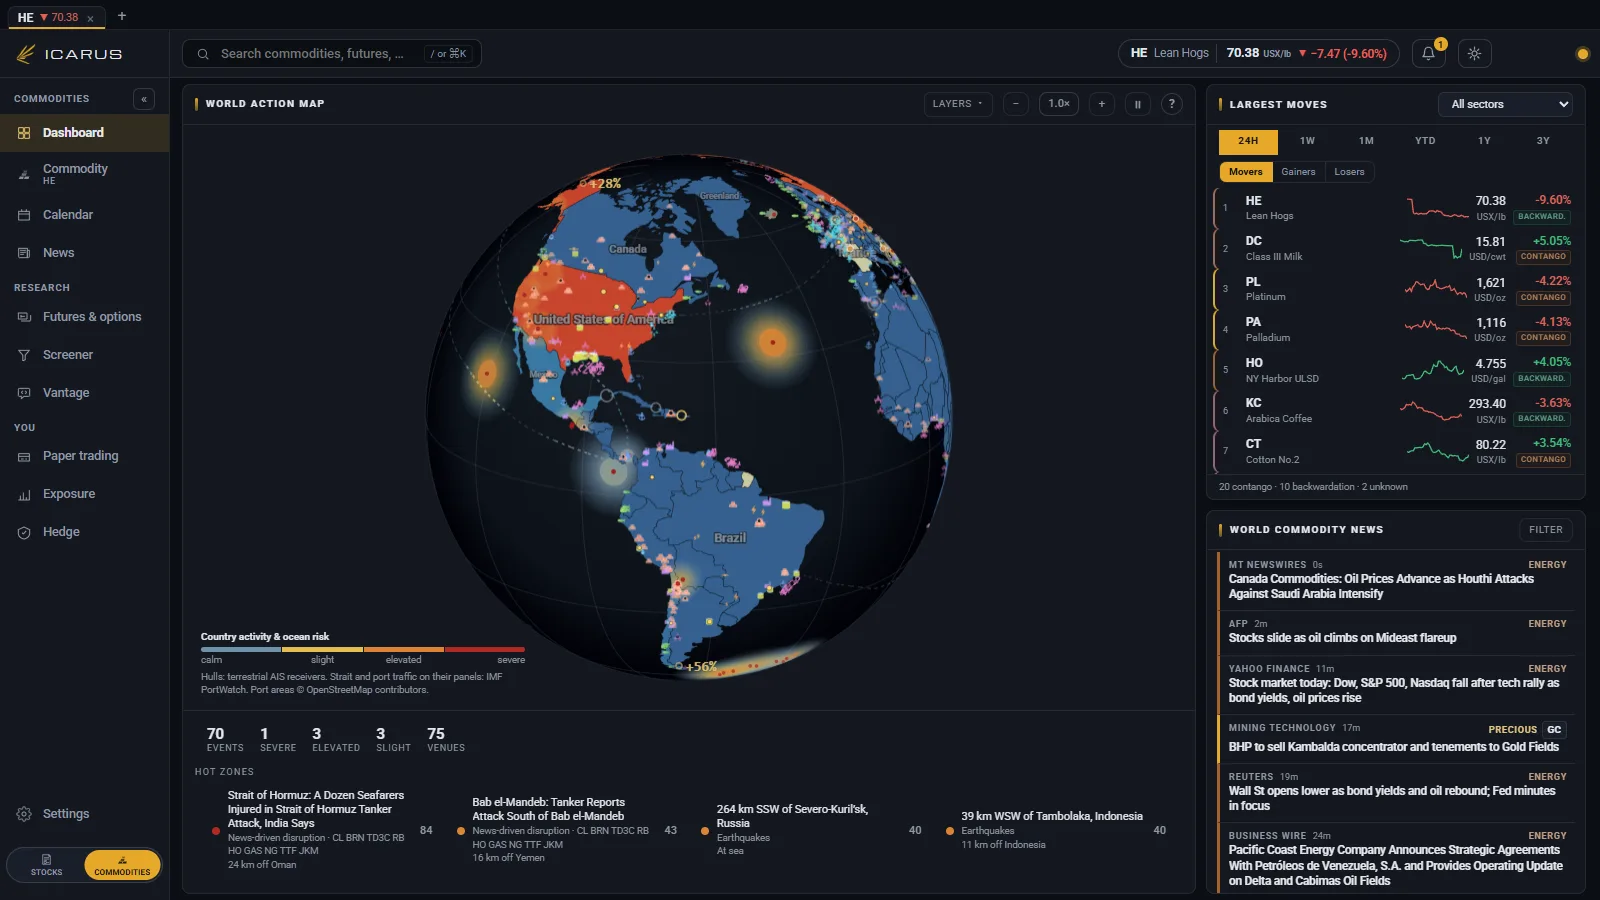Viewport: 1600px width, 900px height.
Task: Click the orange hotspot in the Atlantic
Action: pyautogui.click(x=772, y=343)
